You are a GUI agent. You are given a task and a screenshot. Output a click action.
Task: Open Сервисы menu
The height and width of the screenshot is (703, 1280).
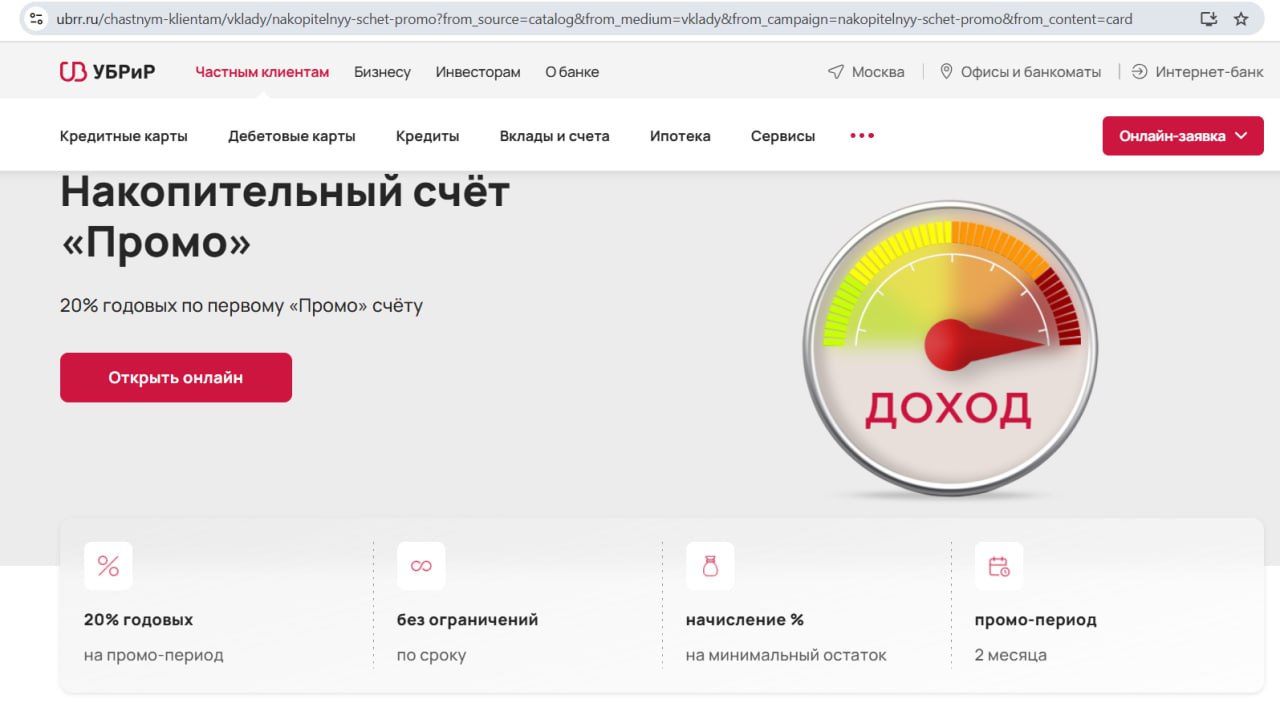click(x=783, y=136)
